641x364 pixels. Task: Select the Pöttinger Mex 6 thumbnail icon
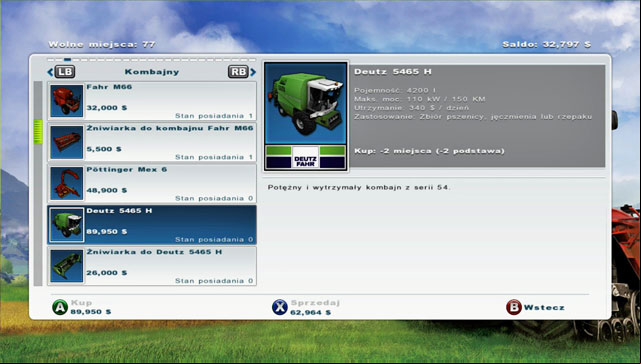point(66,184)
